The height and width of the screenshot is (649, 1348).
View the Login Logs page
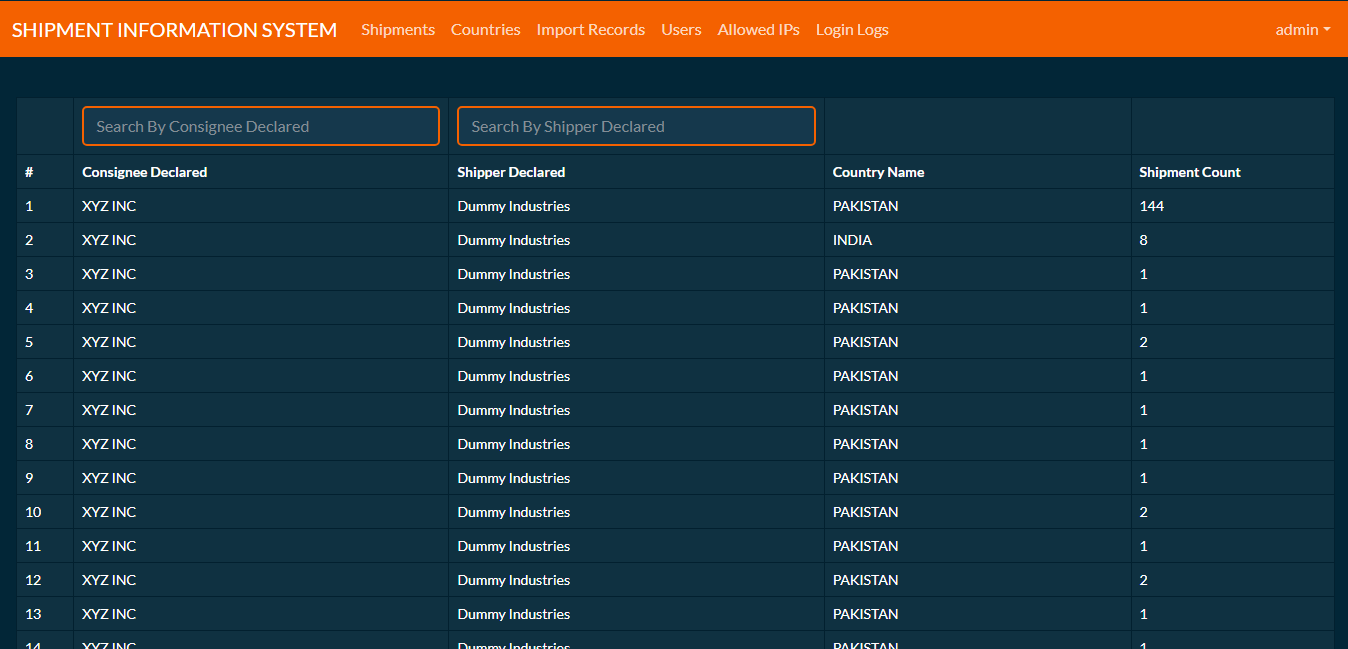point(852,30)
